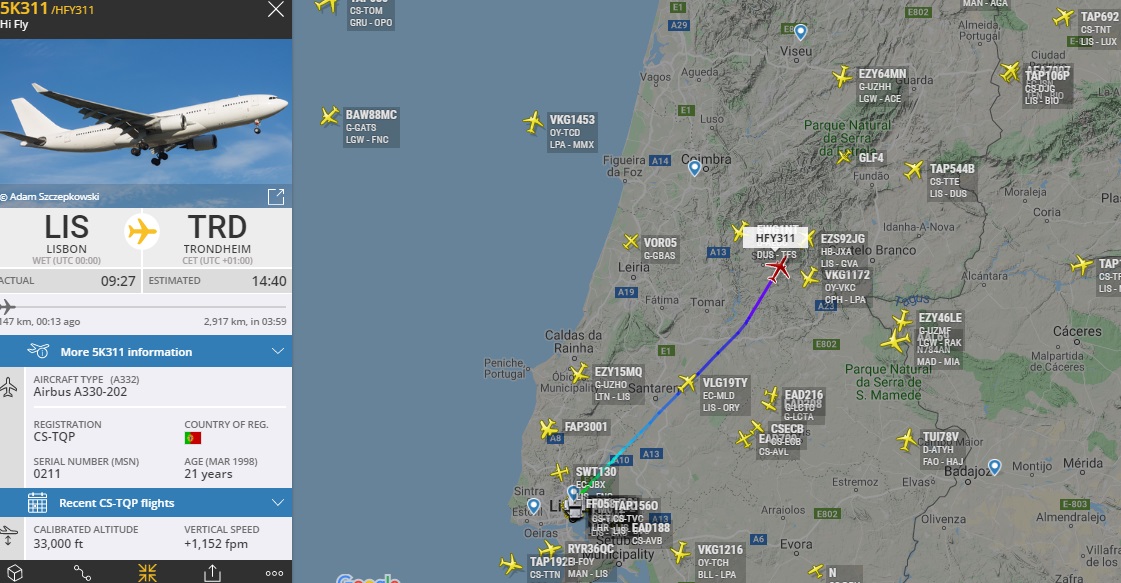Viewport: 1121px width, 583px height.
Task: Click the flight progress bar
Action: point(146,307)
